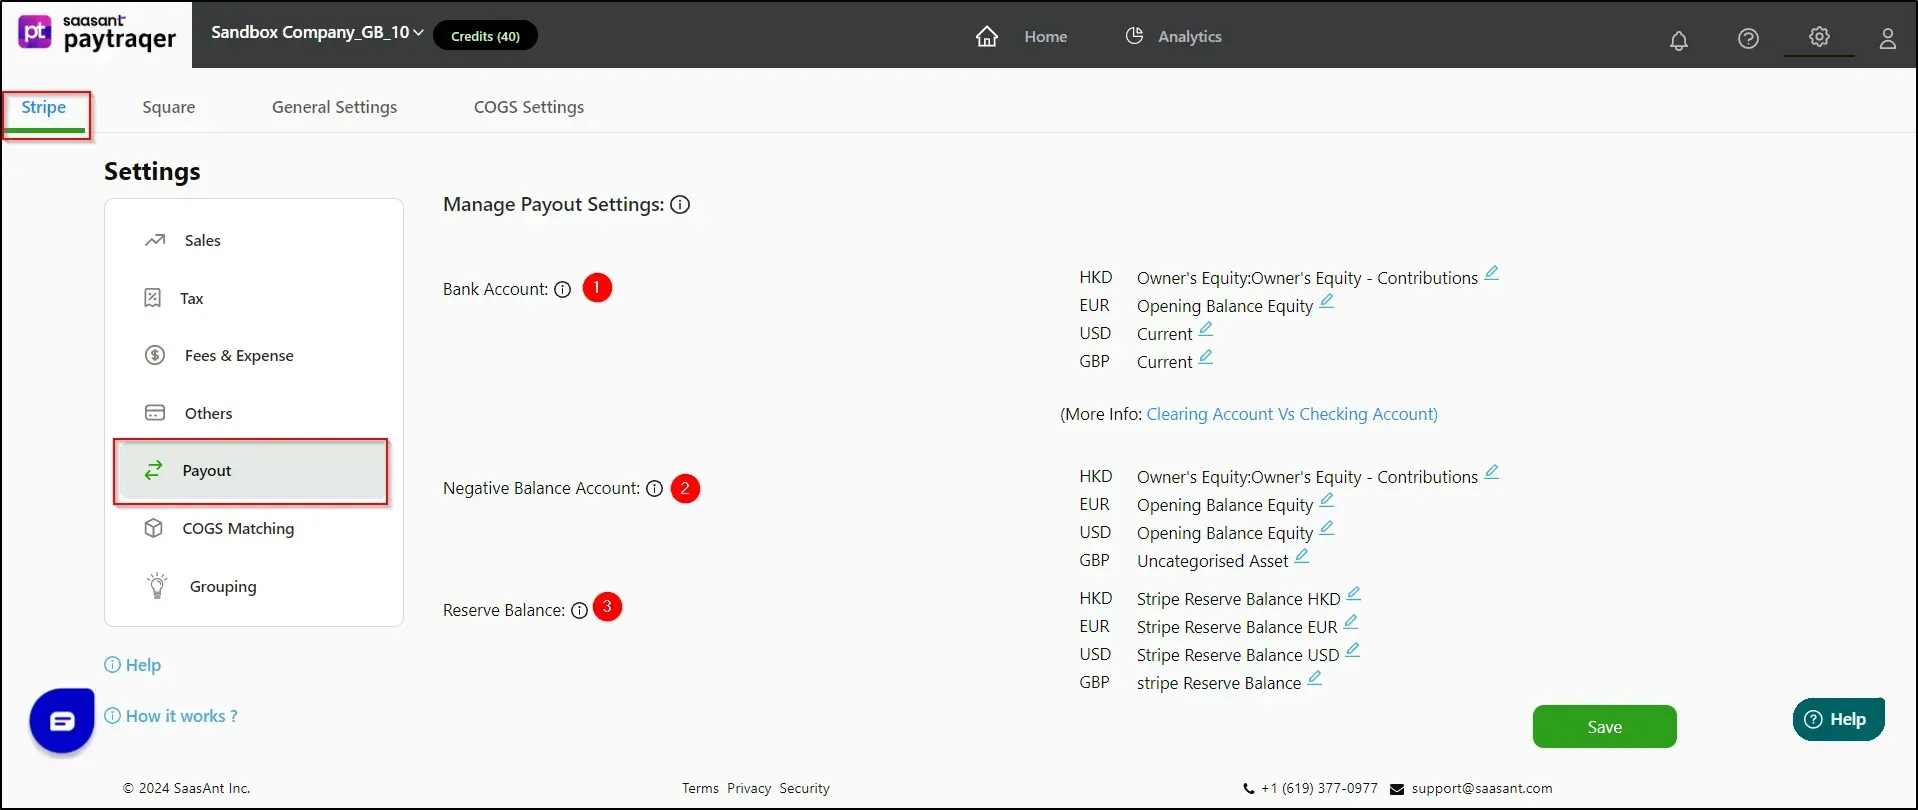Click the support@saasant.com email address
Screen dimensions: 1918x810
point(1481,788)
